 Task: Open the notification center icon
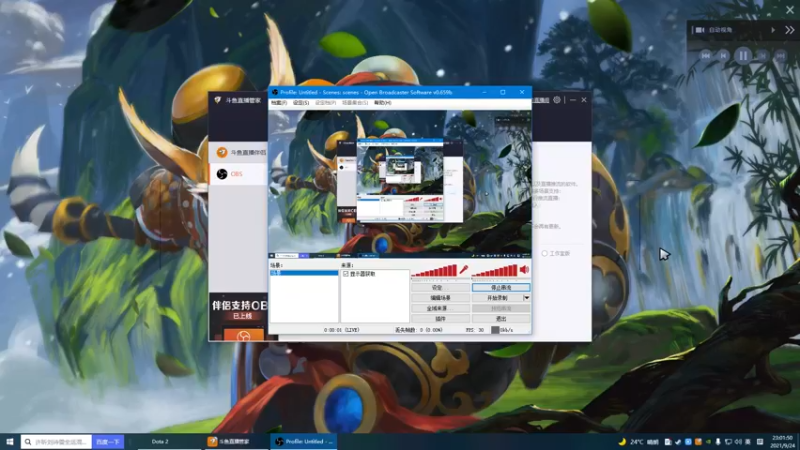[x=760, y=442]
